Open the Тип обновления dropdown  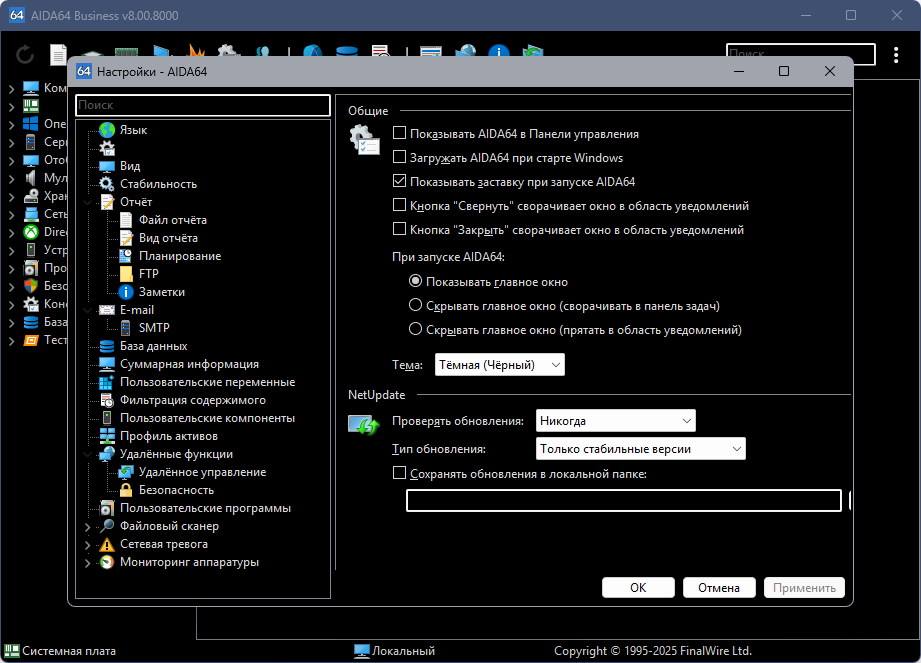coord(640,449)
